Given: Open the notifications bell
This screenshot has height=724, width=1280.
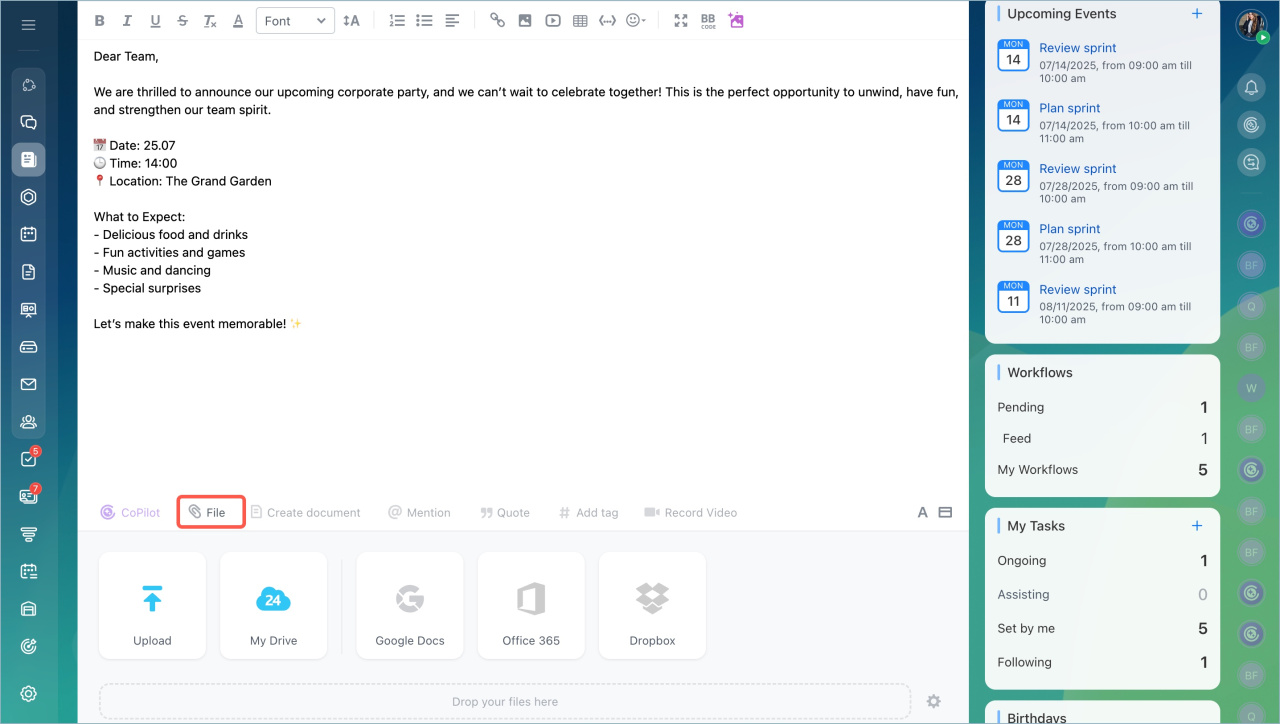Looking at the screenshot, I should coord(1251,88).
